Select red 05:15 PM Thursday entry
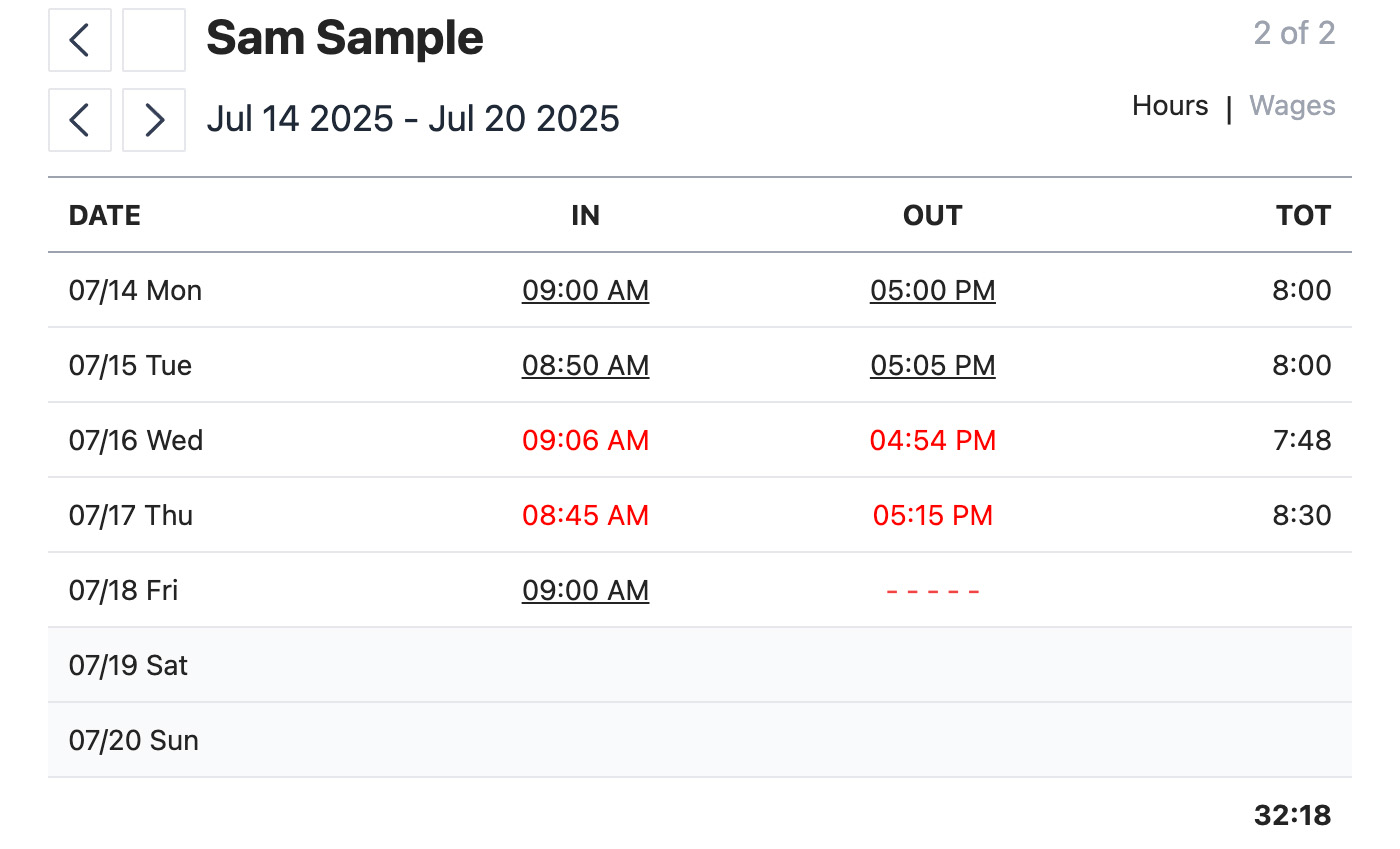This screenshot has height=849, width=1400. (x=933, y=516)
